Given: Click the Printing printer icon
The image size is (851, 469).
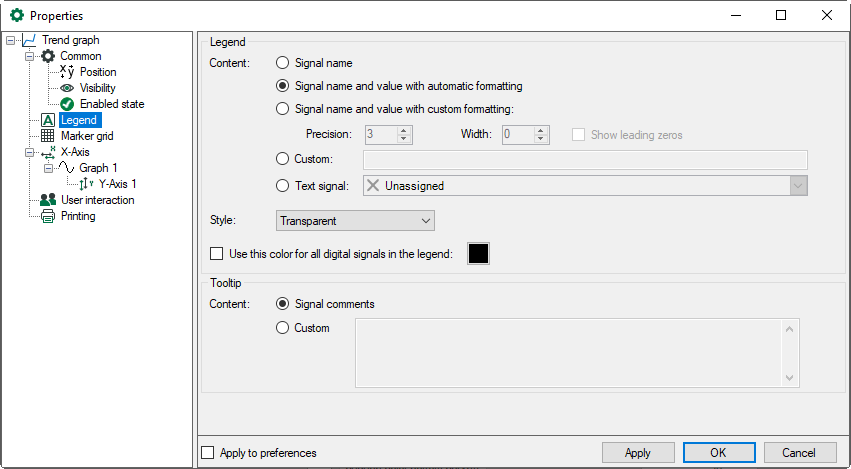Looking at the screenshot, I should 48,216.
